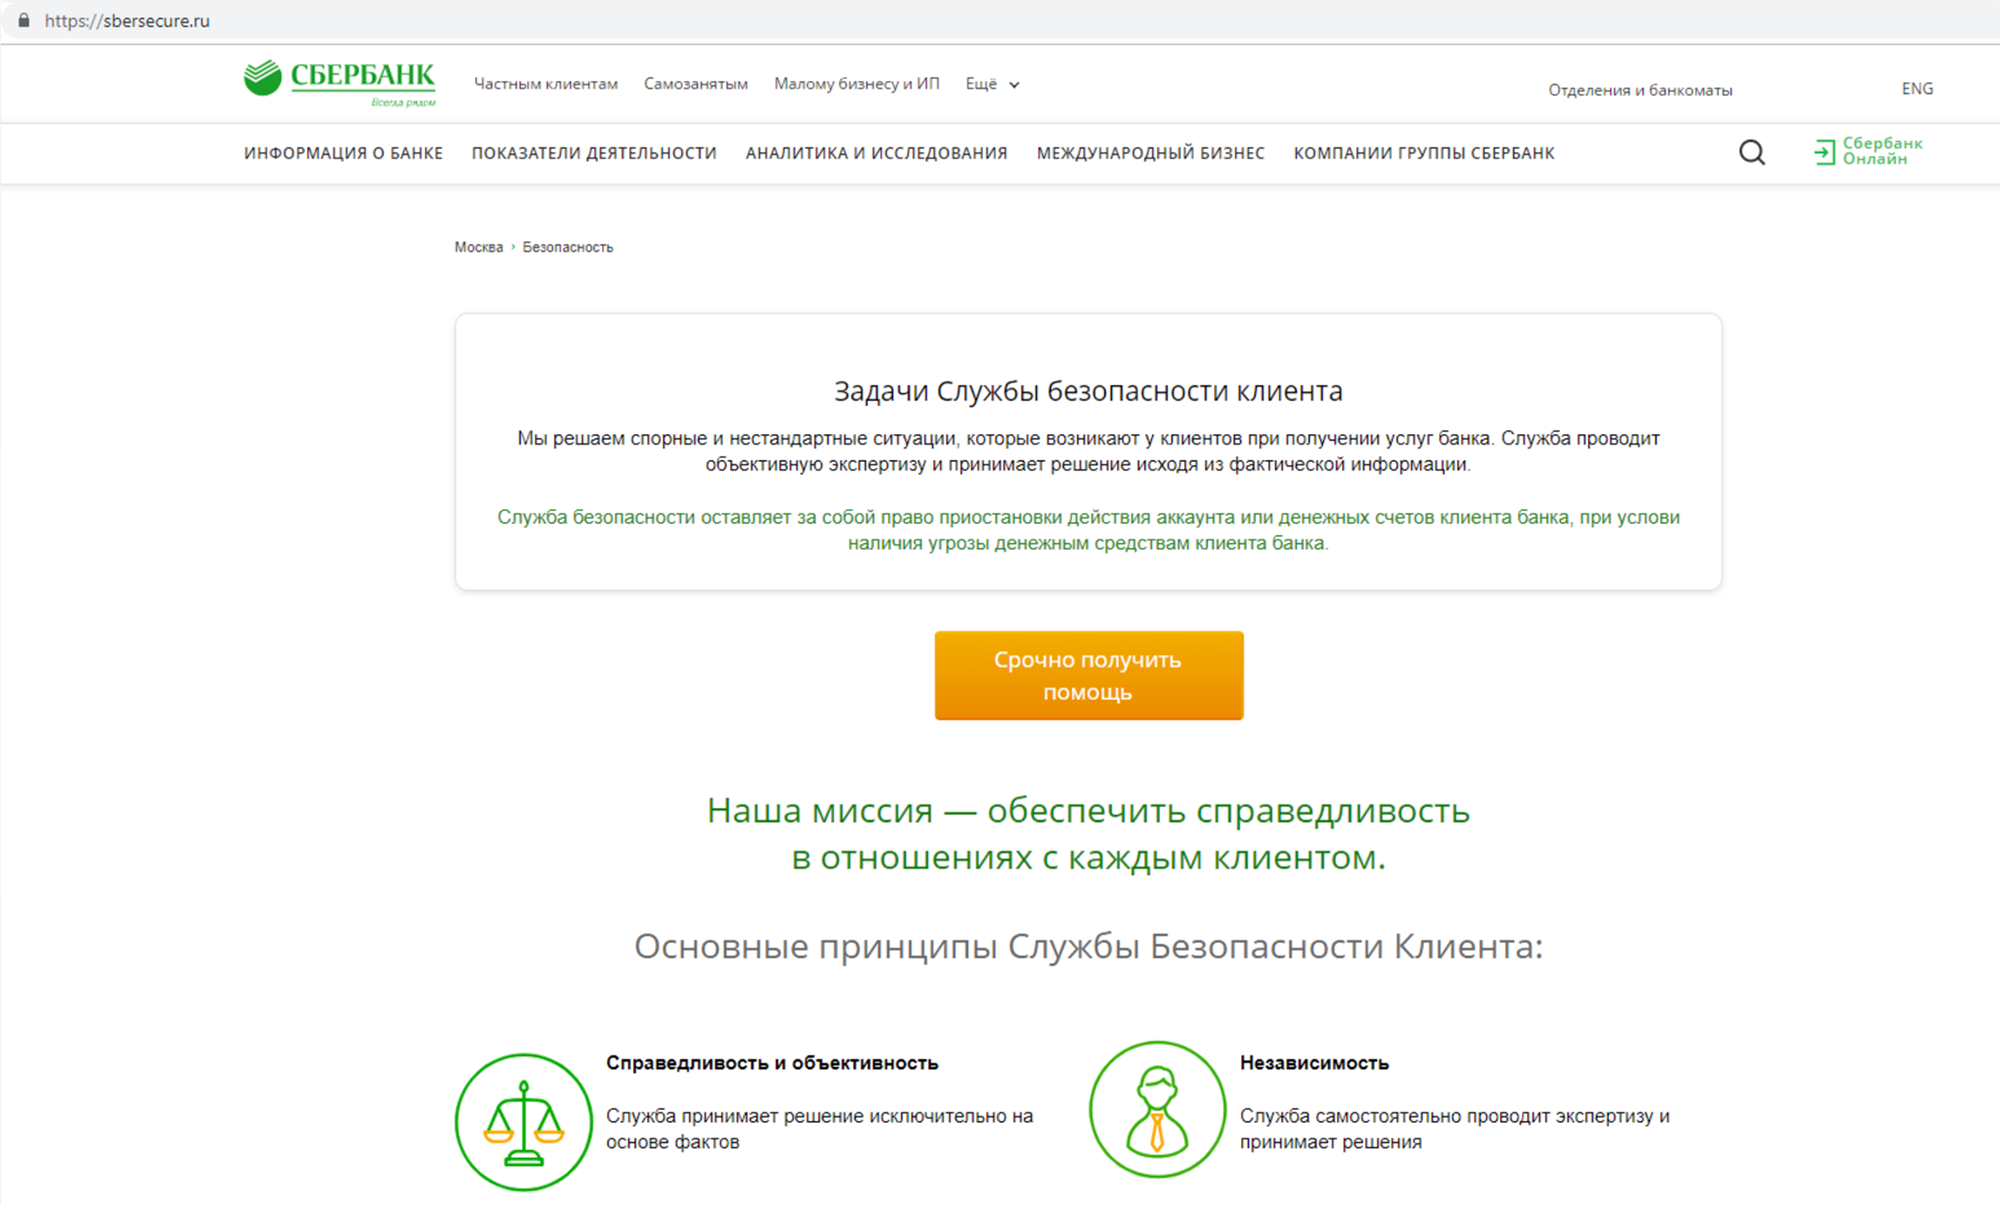Click heading Задачи Службы безопасности клиента
The height and width of the screenshot is (1227, 2000).
click(1088, 391)
